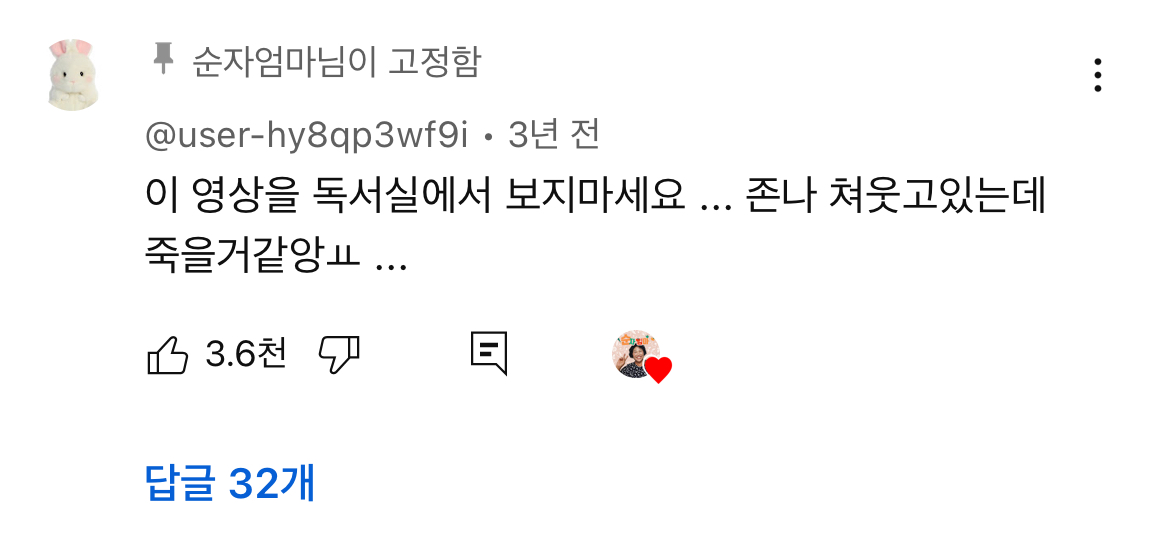1170x536 pixels.
Task: Click the word 고정함 in the pinned label
Action: tap(434, 61)
